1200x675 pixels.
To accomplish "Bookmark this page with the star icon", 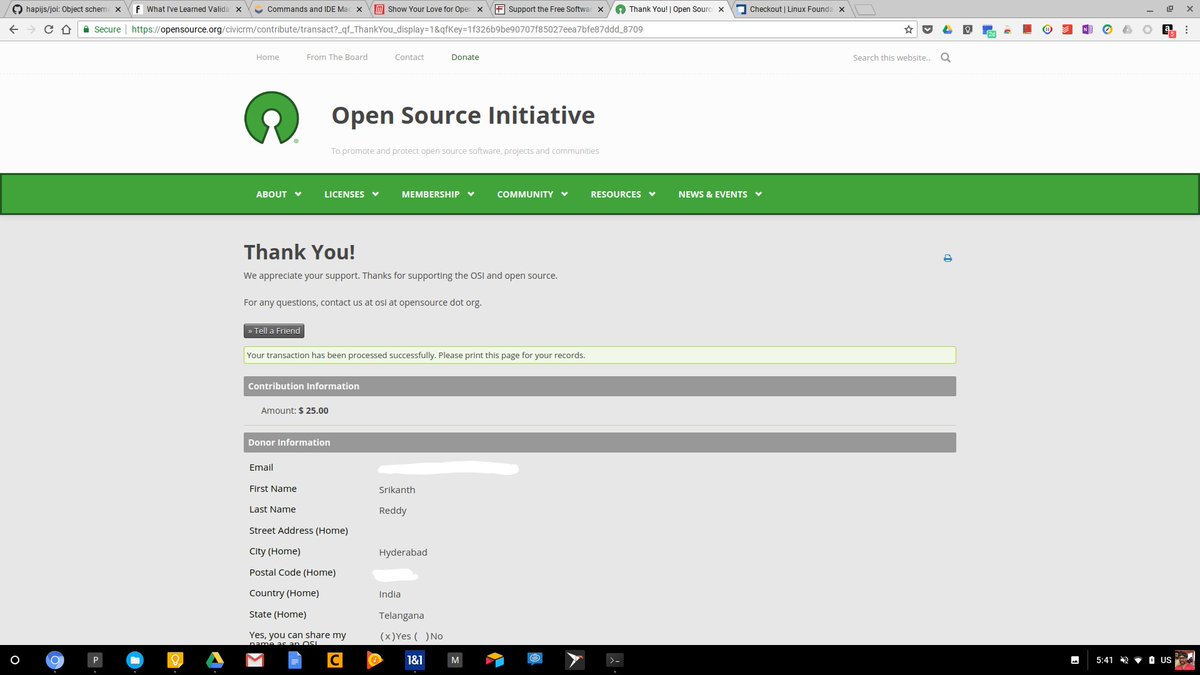I will 907,30.
